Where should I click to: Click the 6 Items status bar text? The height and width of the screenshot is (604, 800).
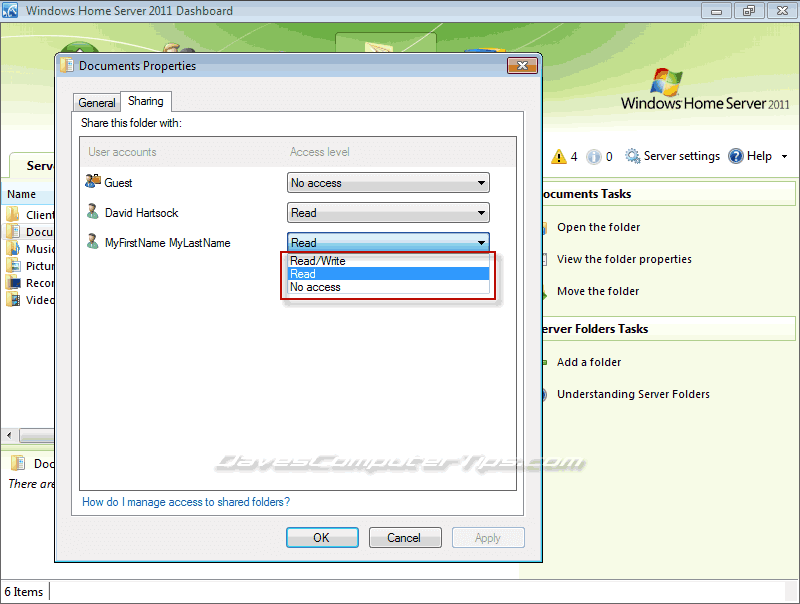click(24, 592)
